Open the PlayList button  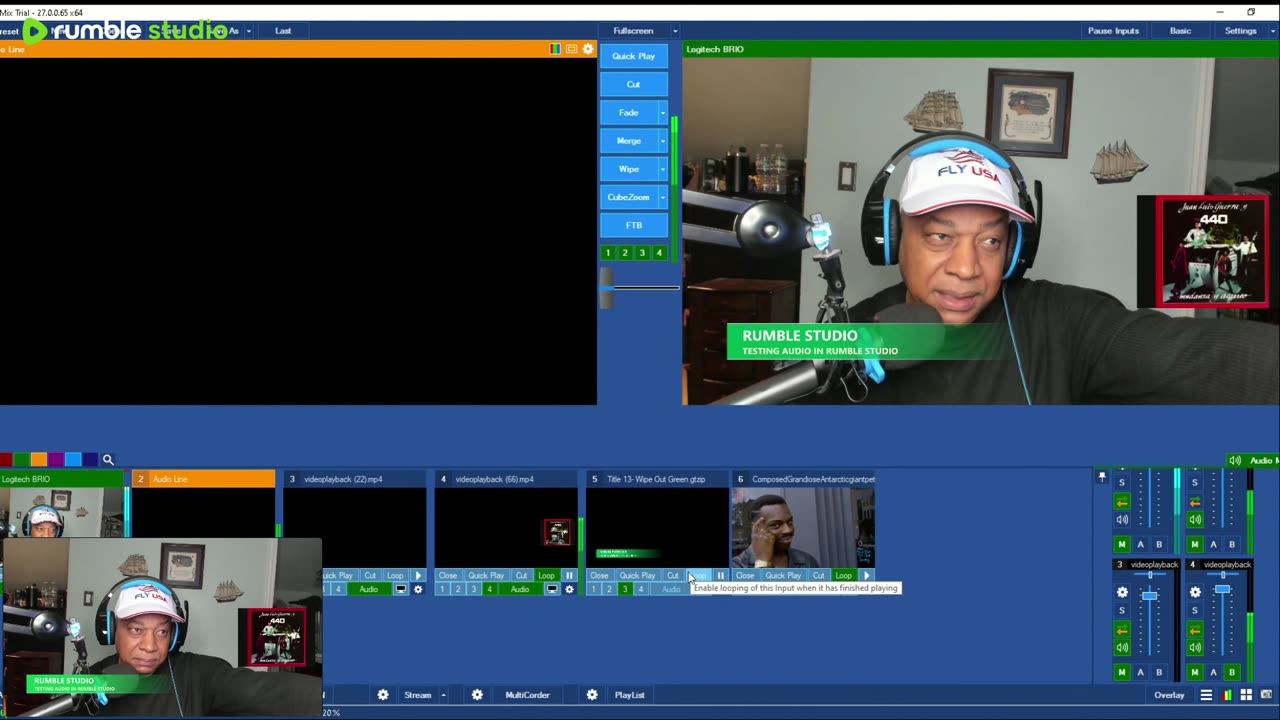point(629,695)
